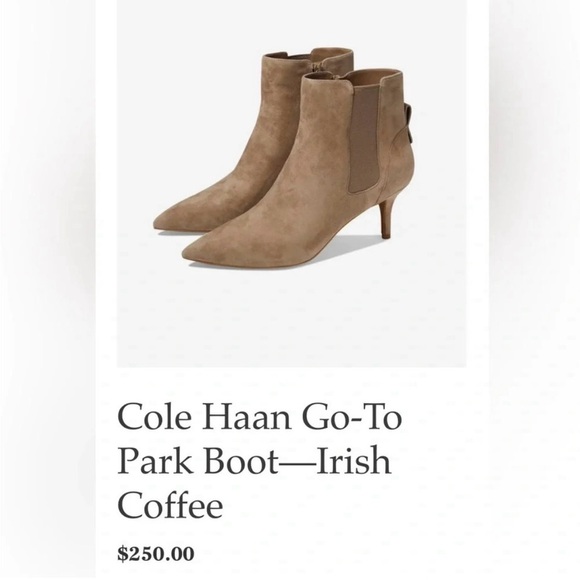Viewport: 580px width, 580px height.
Task: Click the word "Coffee" on the last title line
Action: click(x=170, y=505)
